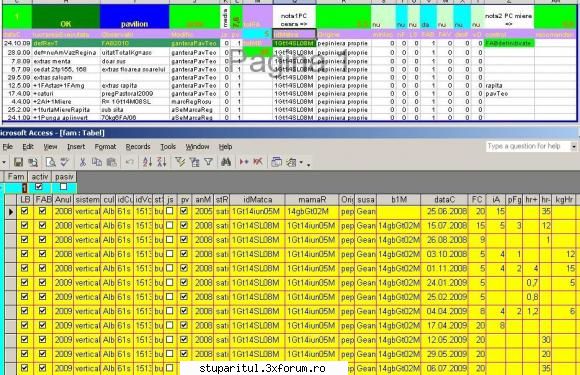The image size is (580, 375).
Task: Select the kgHr column header
Action: coord(565,200)
